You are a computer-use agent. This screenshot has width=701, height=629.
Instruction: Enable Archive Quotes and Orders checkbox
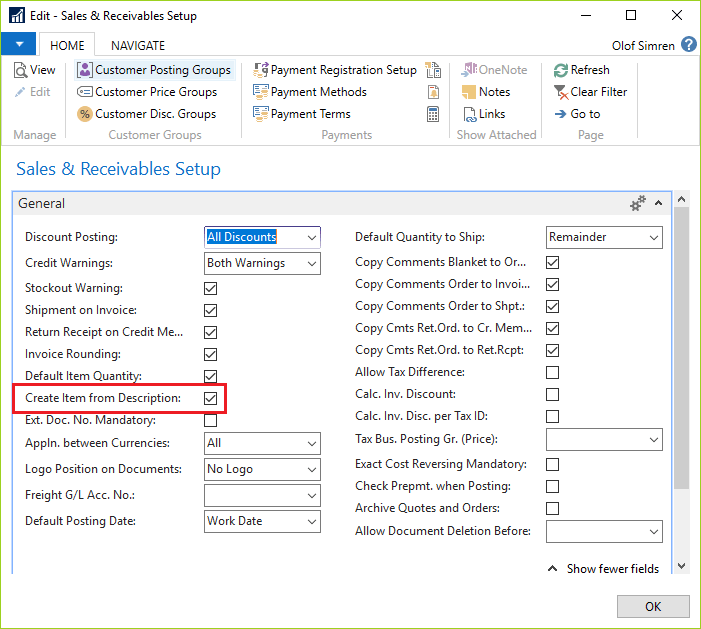tap(553, 508)
